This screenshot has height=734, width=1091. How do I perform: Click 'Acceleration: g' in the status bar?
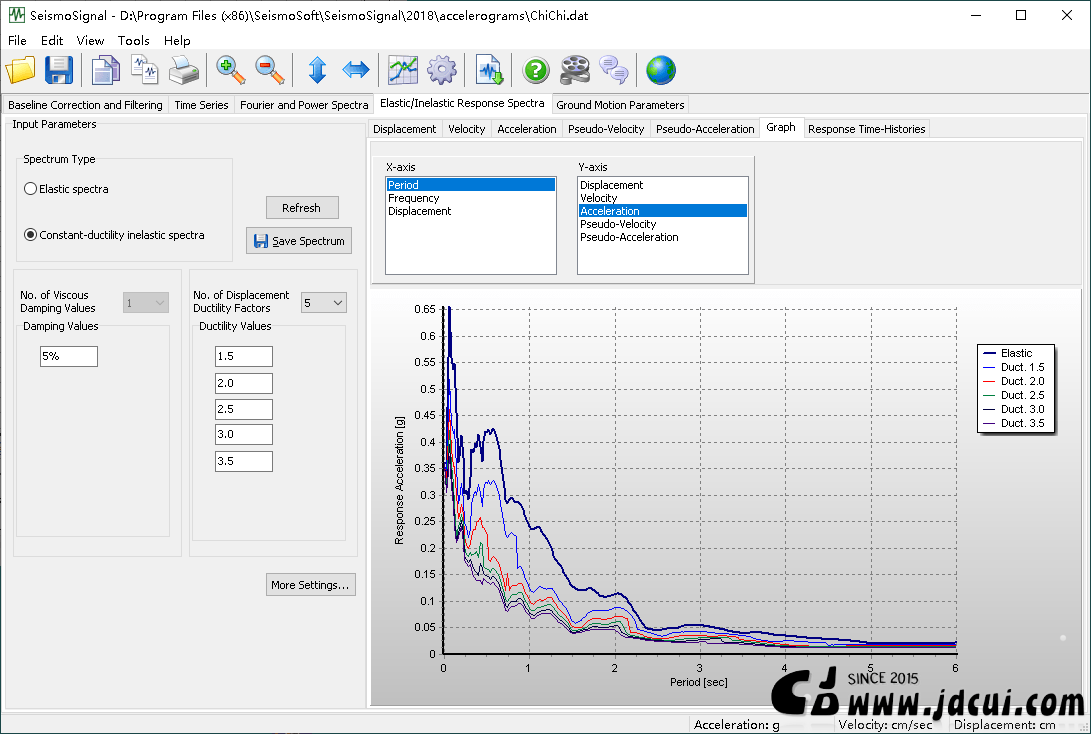click(x=737, y=725)
